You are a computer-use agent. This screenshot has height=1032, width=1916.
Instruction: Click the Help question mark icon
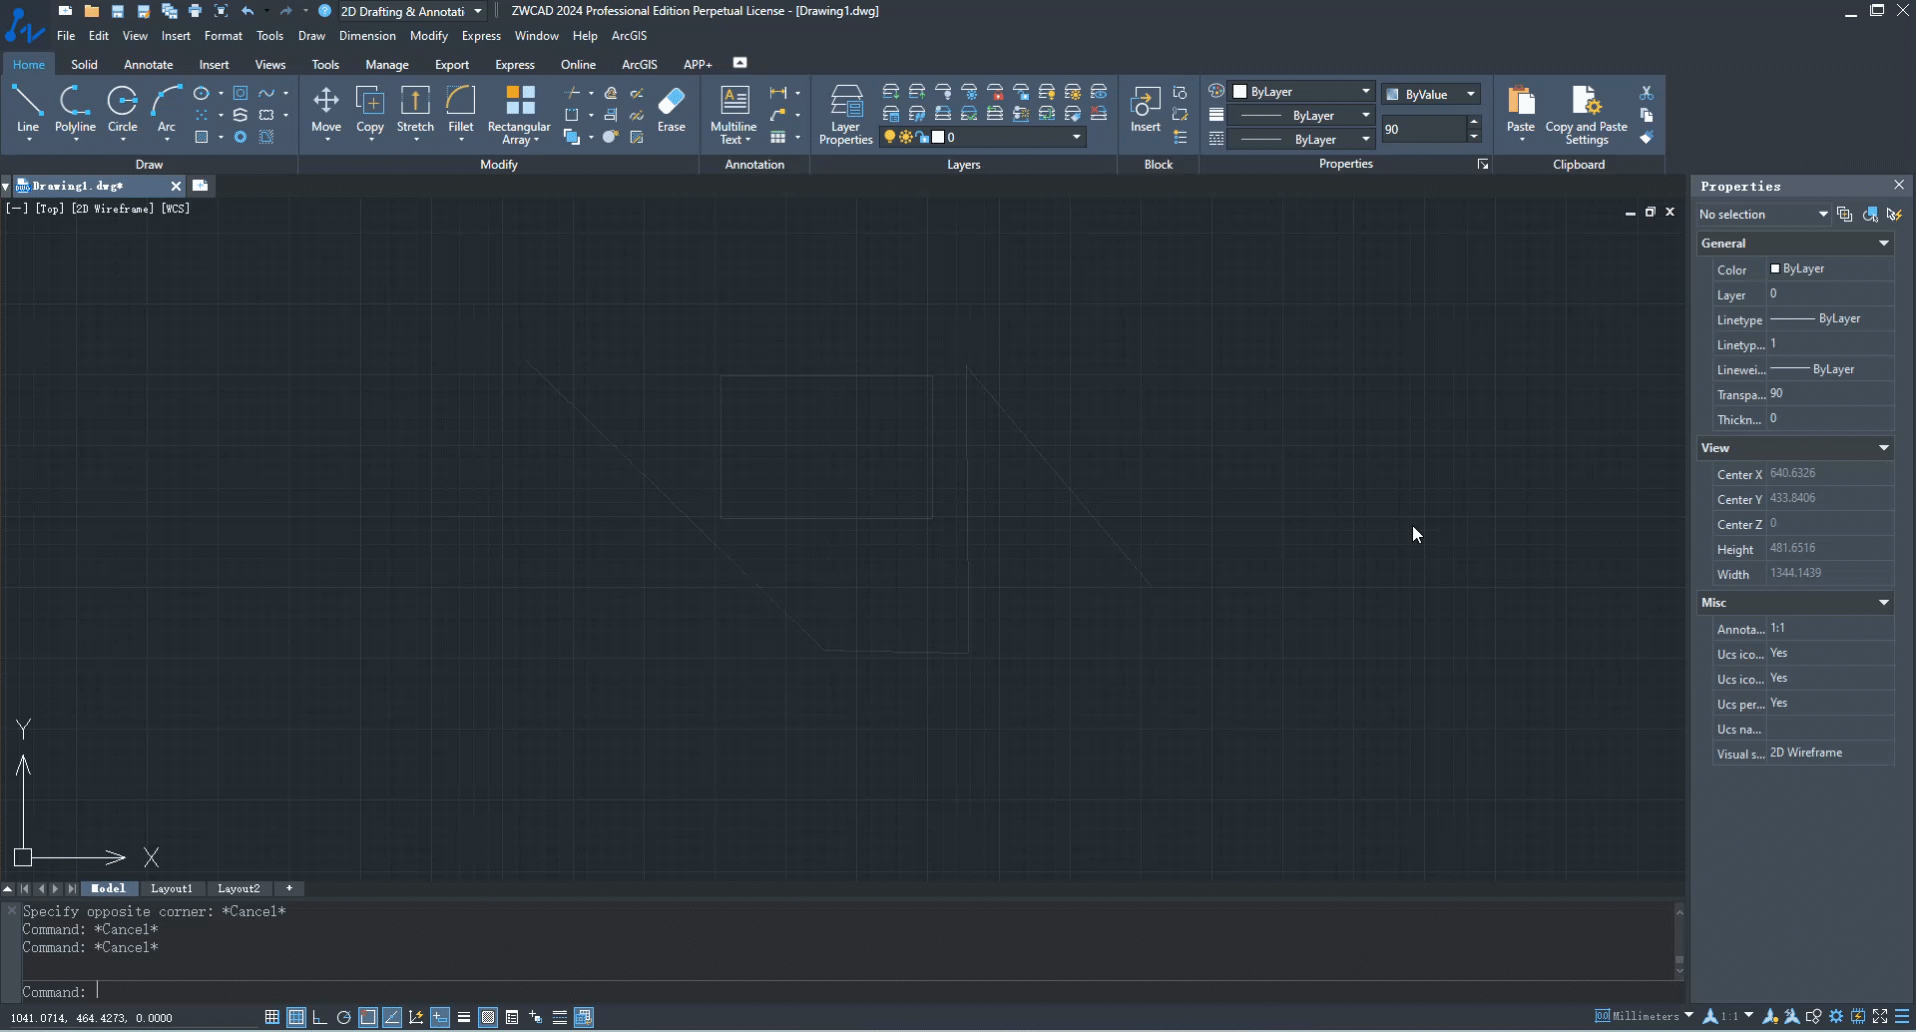point(324,11)
